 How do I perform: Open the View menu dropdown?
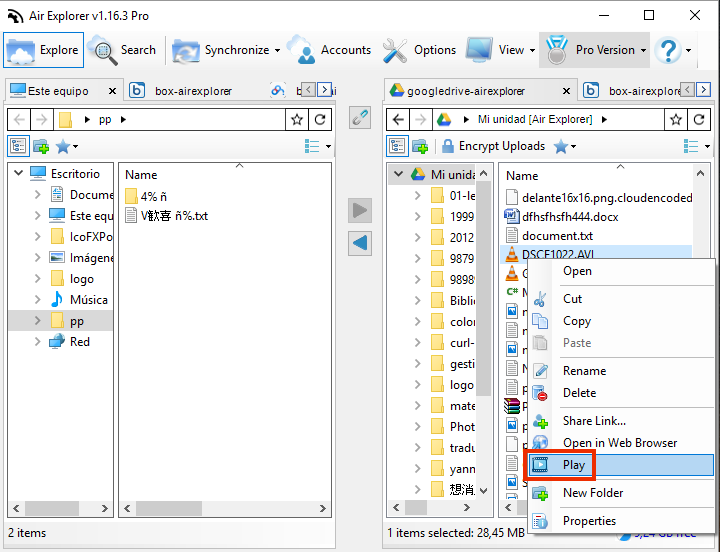pyautogui.click(x=501, y=50)
